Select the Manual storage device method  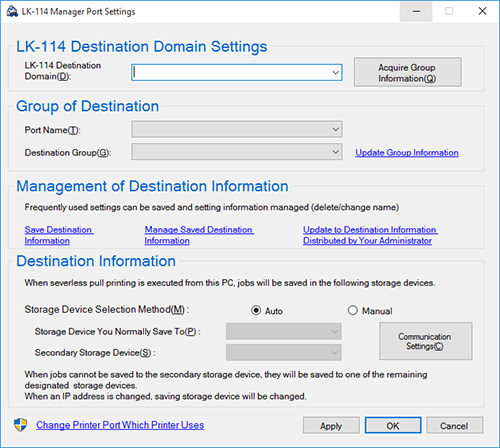click(x=353, y=311)
